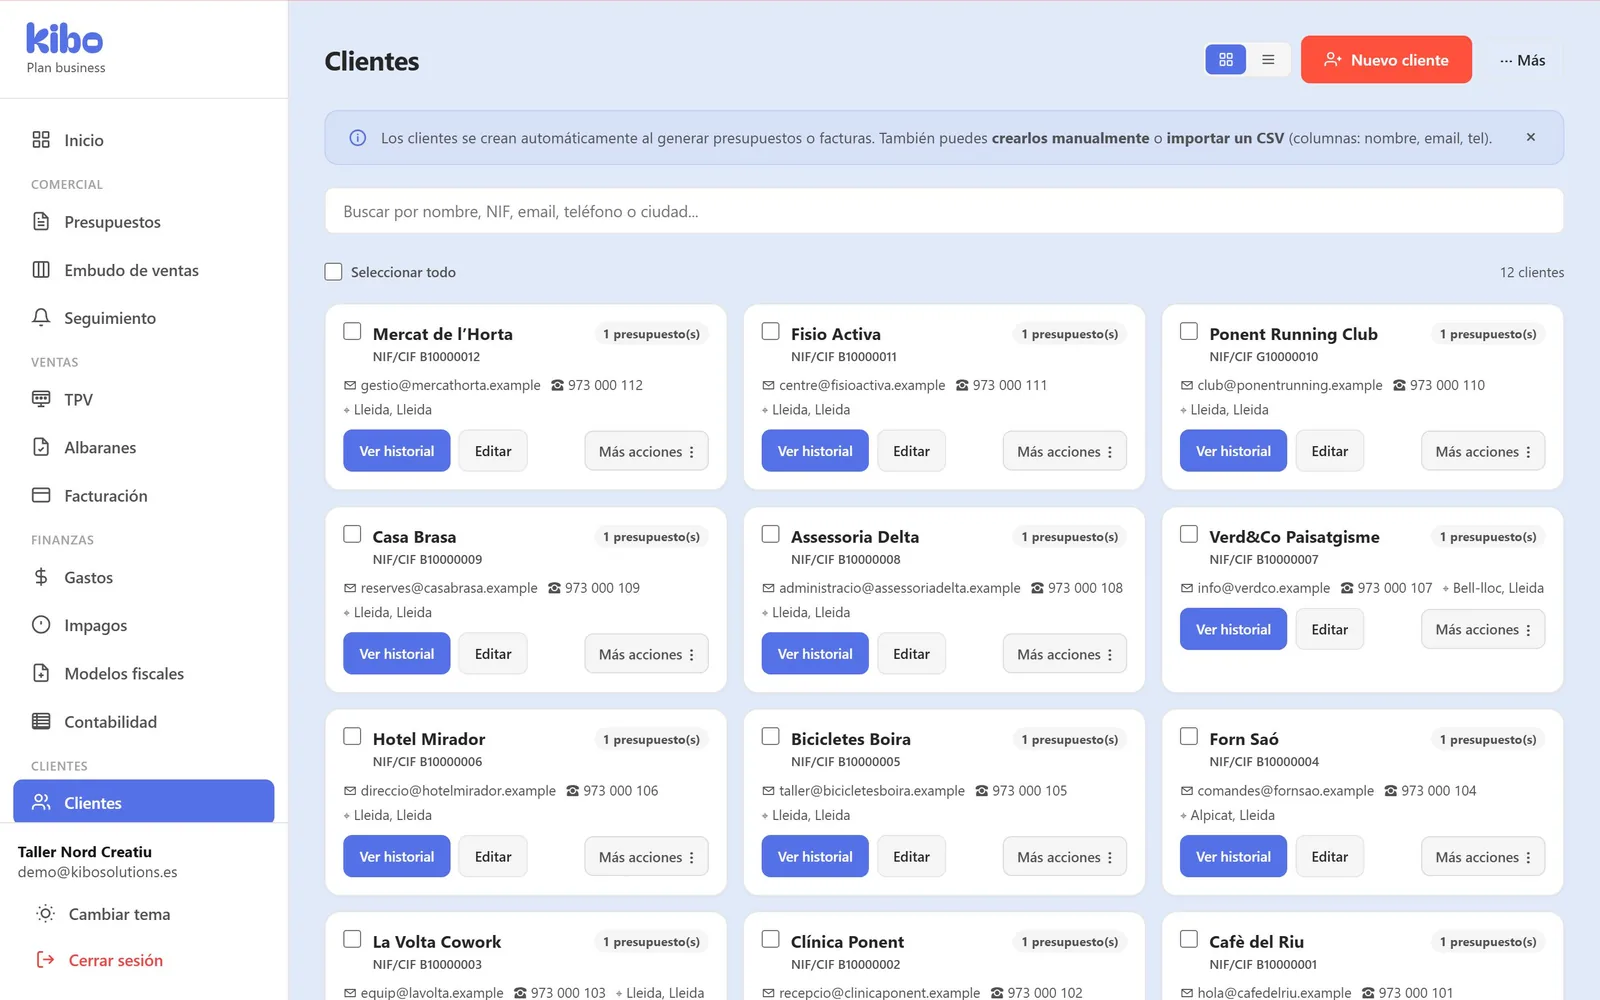This screenshot has height=1000, width=1600.
Task: Open Seguimiento bell icon
Action: point(41,317)
